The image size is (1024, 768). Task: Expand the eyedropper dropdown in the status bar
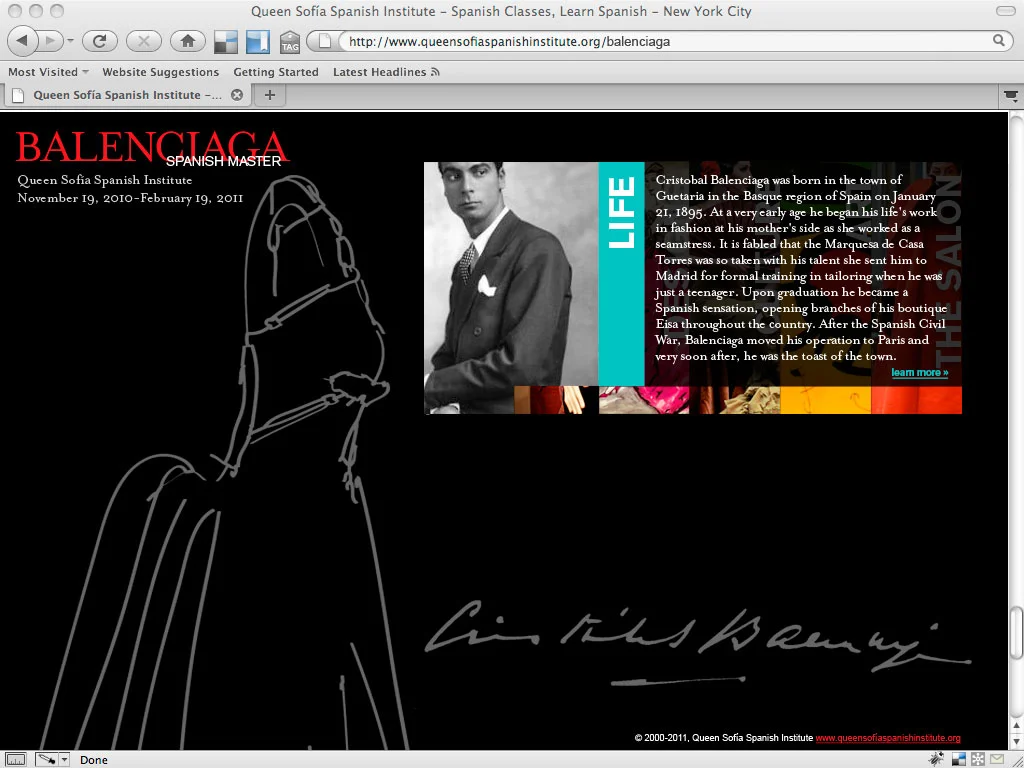tap(62, 759)
